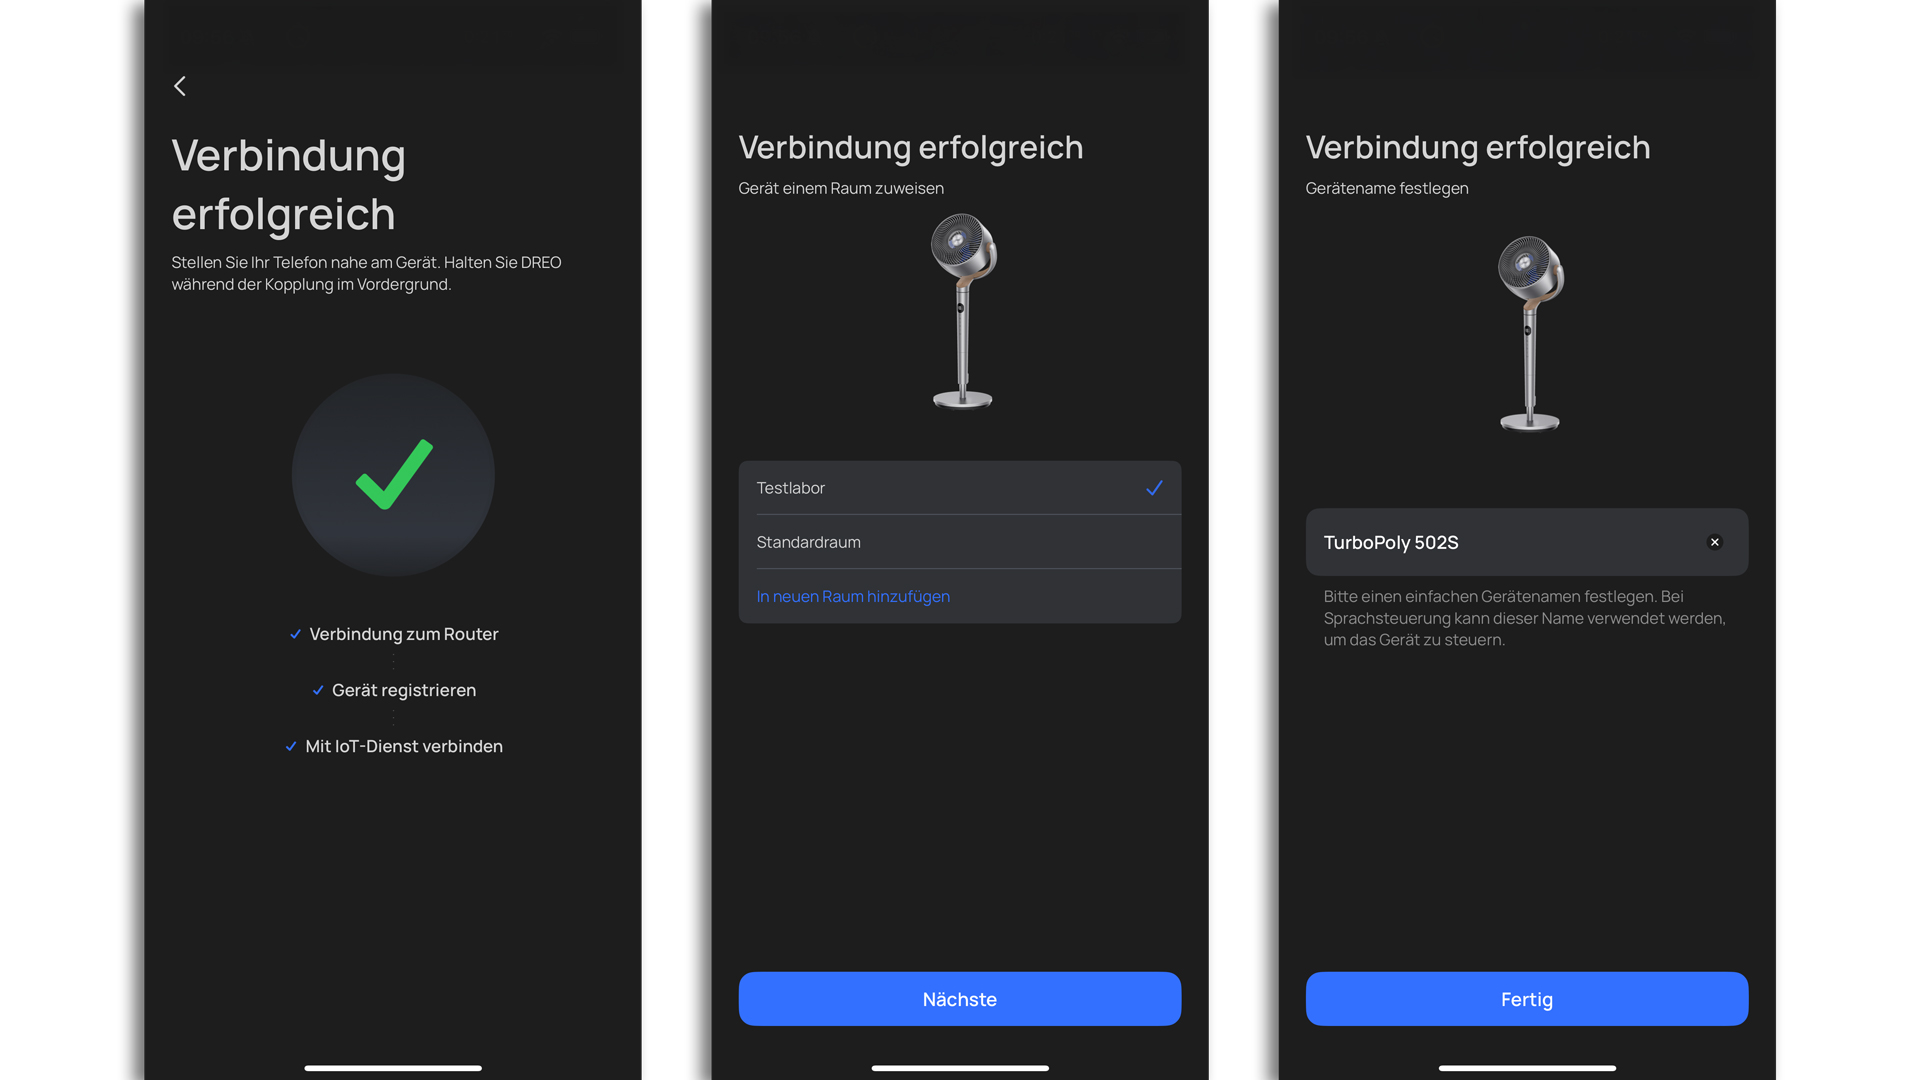The image size is (1920, 1080).
Task: Tap the fan image on room assignment screen
Action: point(963,311)
